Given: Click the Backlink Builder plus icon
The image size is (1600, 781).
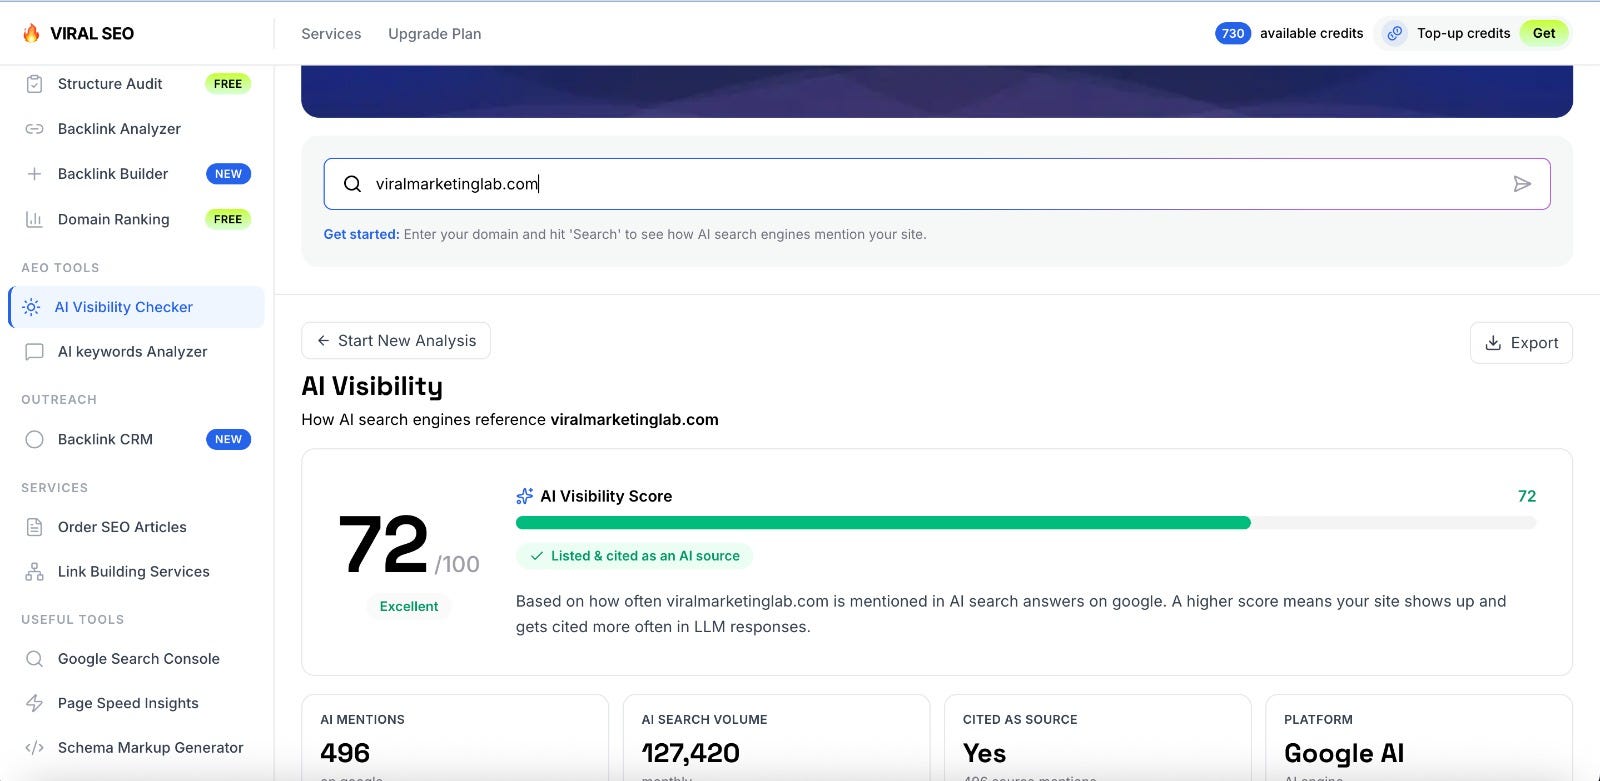Looking at the screenshot, I should pos(34,174).
